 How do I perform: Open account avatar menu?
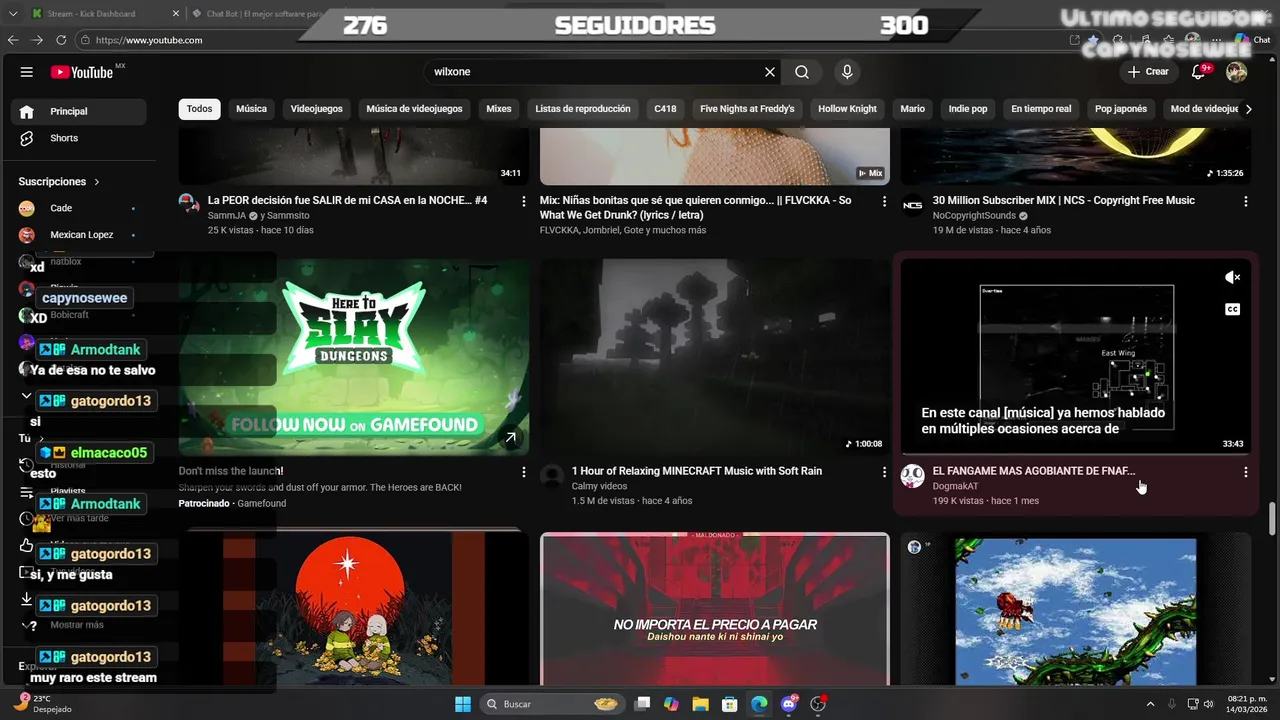click(x=1236, y=72)
